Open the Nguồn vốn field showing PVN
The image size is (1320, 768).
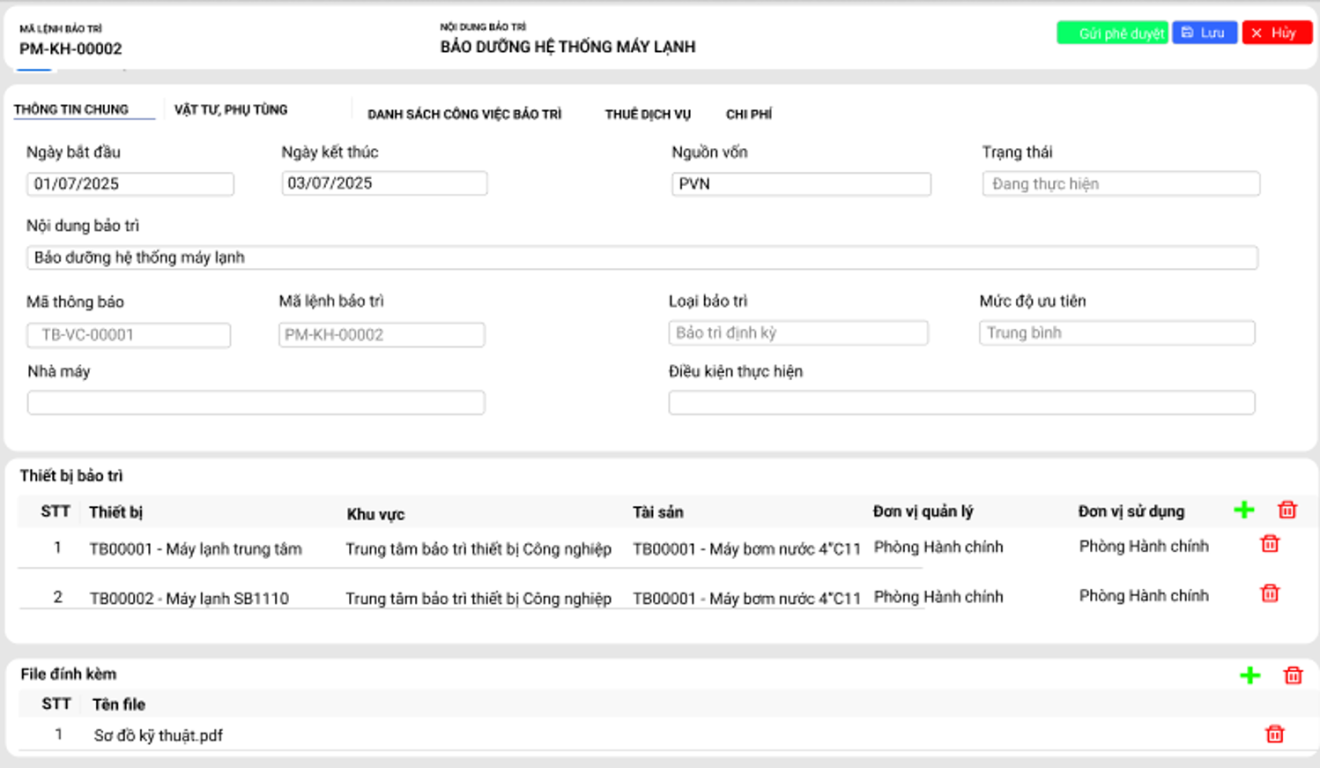tap(801, 184)
